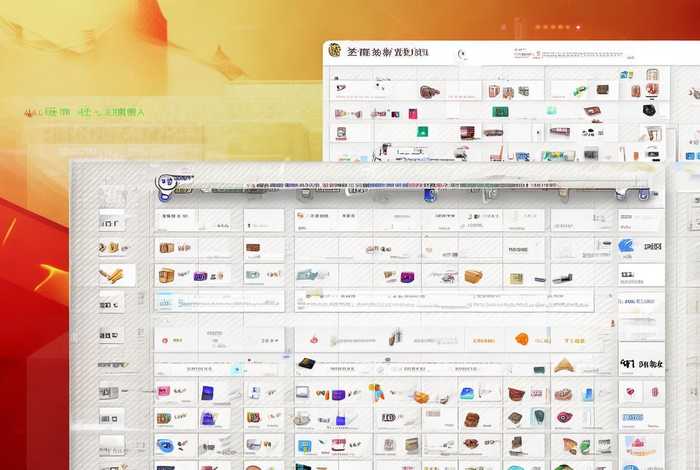700x470 pixels.
Task: Click the gold emblem logo in upper window
Action: click(334, 50)
